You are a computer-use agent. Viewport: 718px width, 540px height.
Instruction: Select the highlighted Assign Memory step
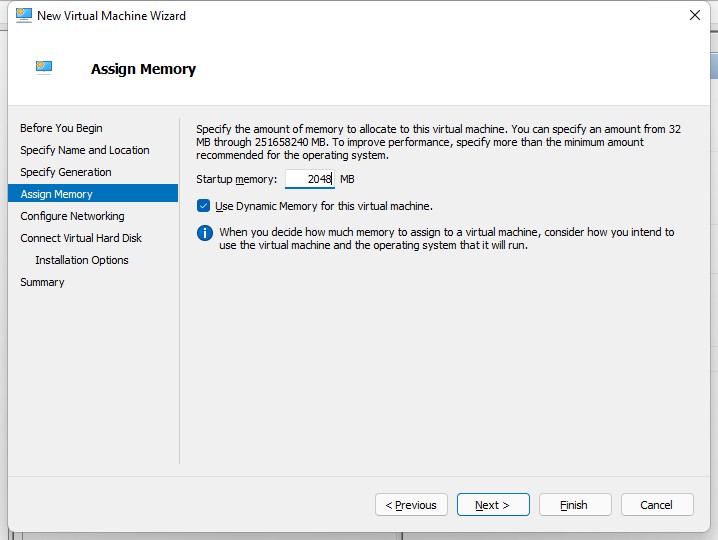(93, 193)
